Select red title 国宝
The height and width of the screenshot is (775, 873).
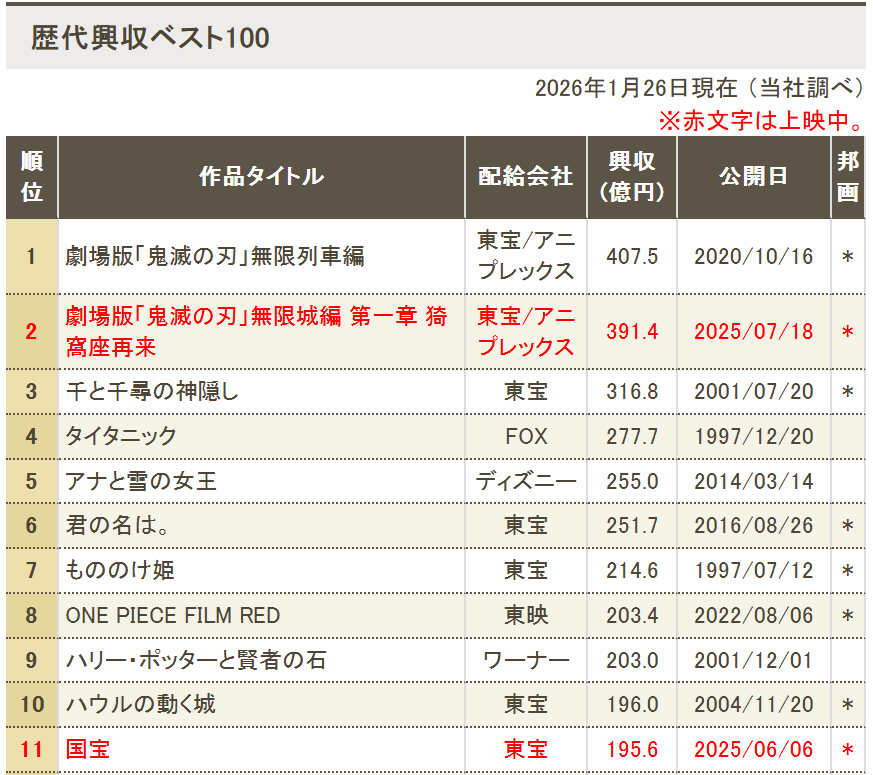pyautogui.click(x=87, y=749)
